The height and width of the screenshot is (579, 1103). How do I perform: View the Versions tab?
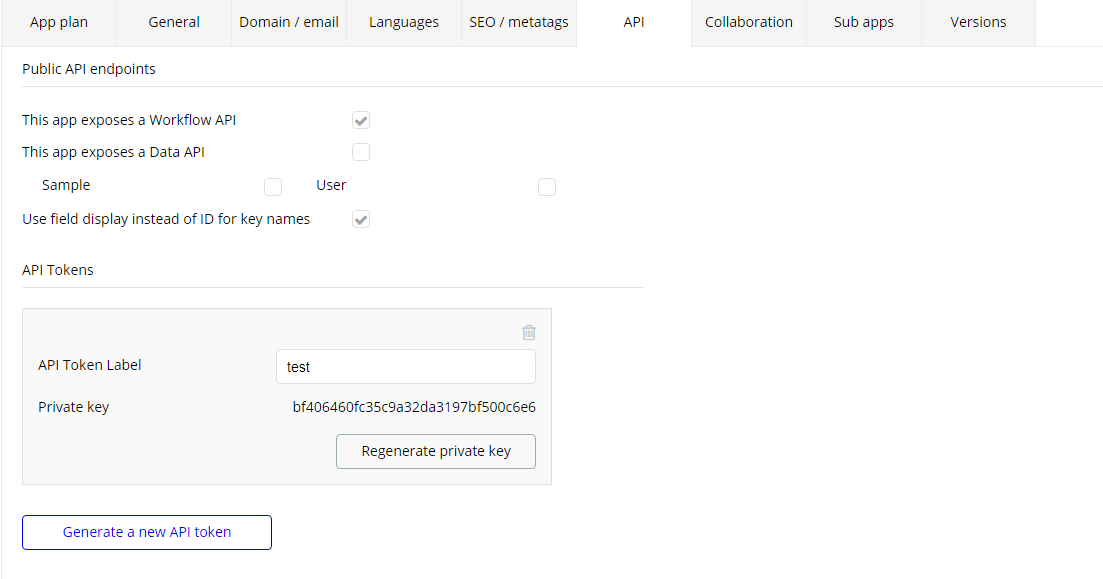[978, 22]
